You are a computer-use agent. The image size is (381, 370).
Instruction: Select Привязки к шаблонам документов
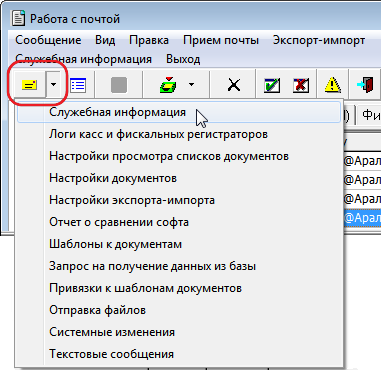pyautogui.click(x=179, y=288)
